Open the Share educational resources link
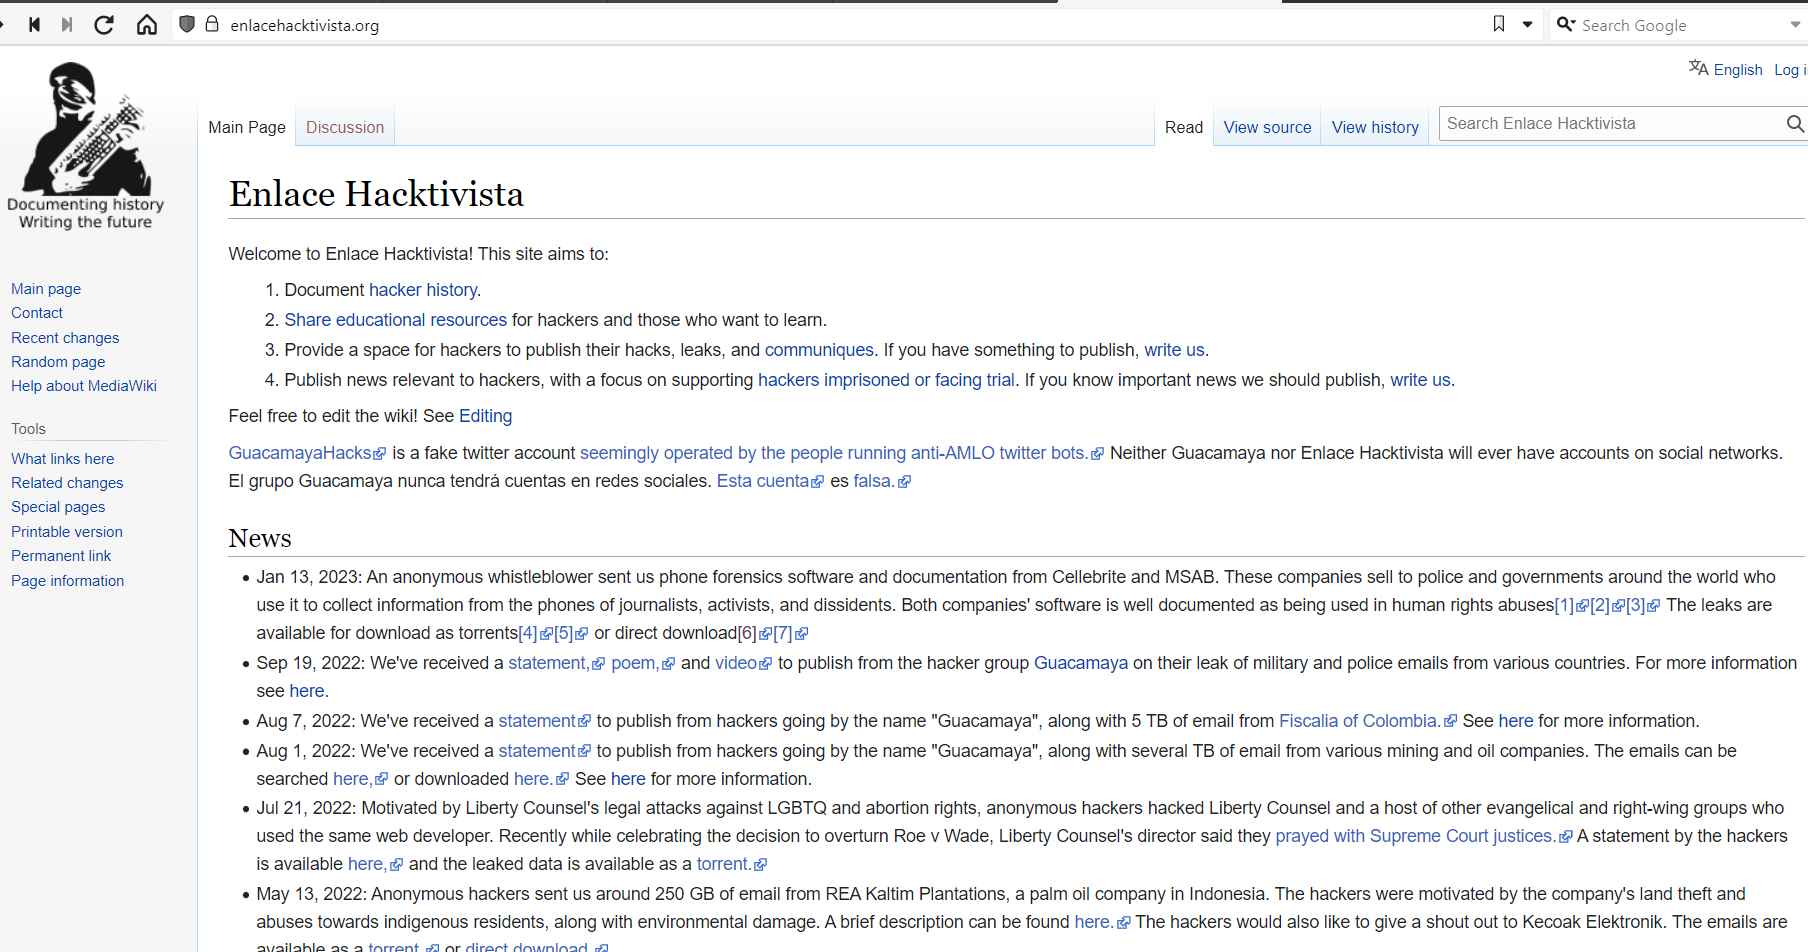The height and width of the screenshot is (952, 1808). point(395,320)
